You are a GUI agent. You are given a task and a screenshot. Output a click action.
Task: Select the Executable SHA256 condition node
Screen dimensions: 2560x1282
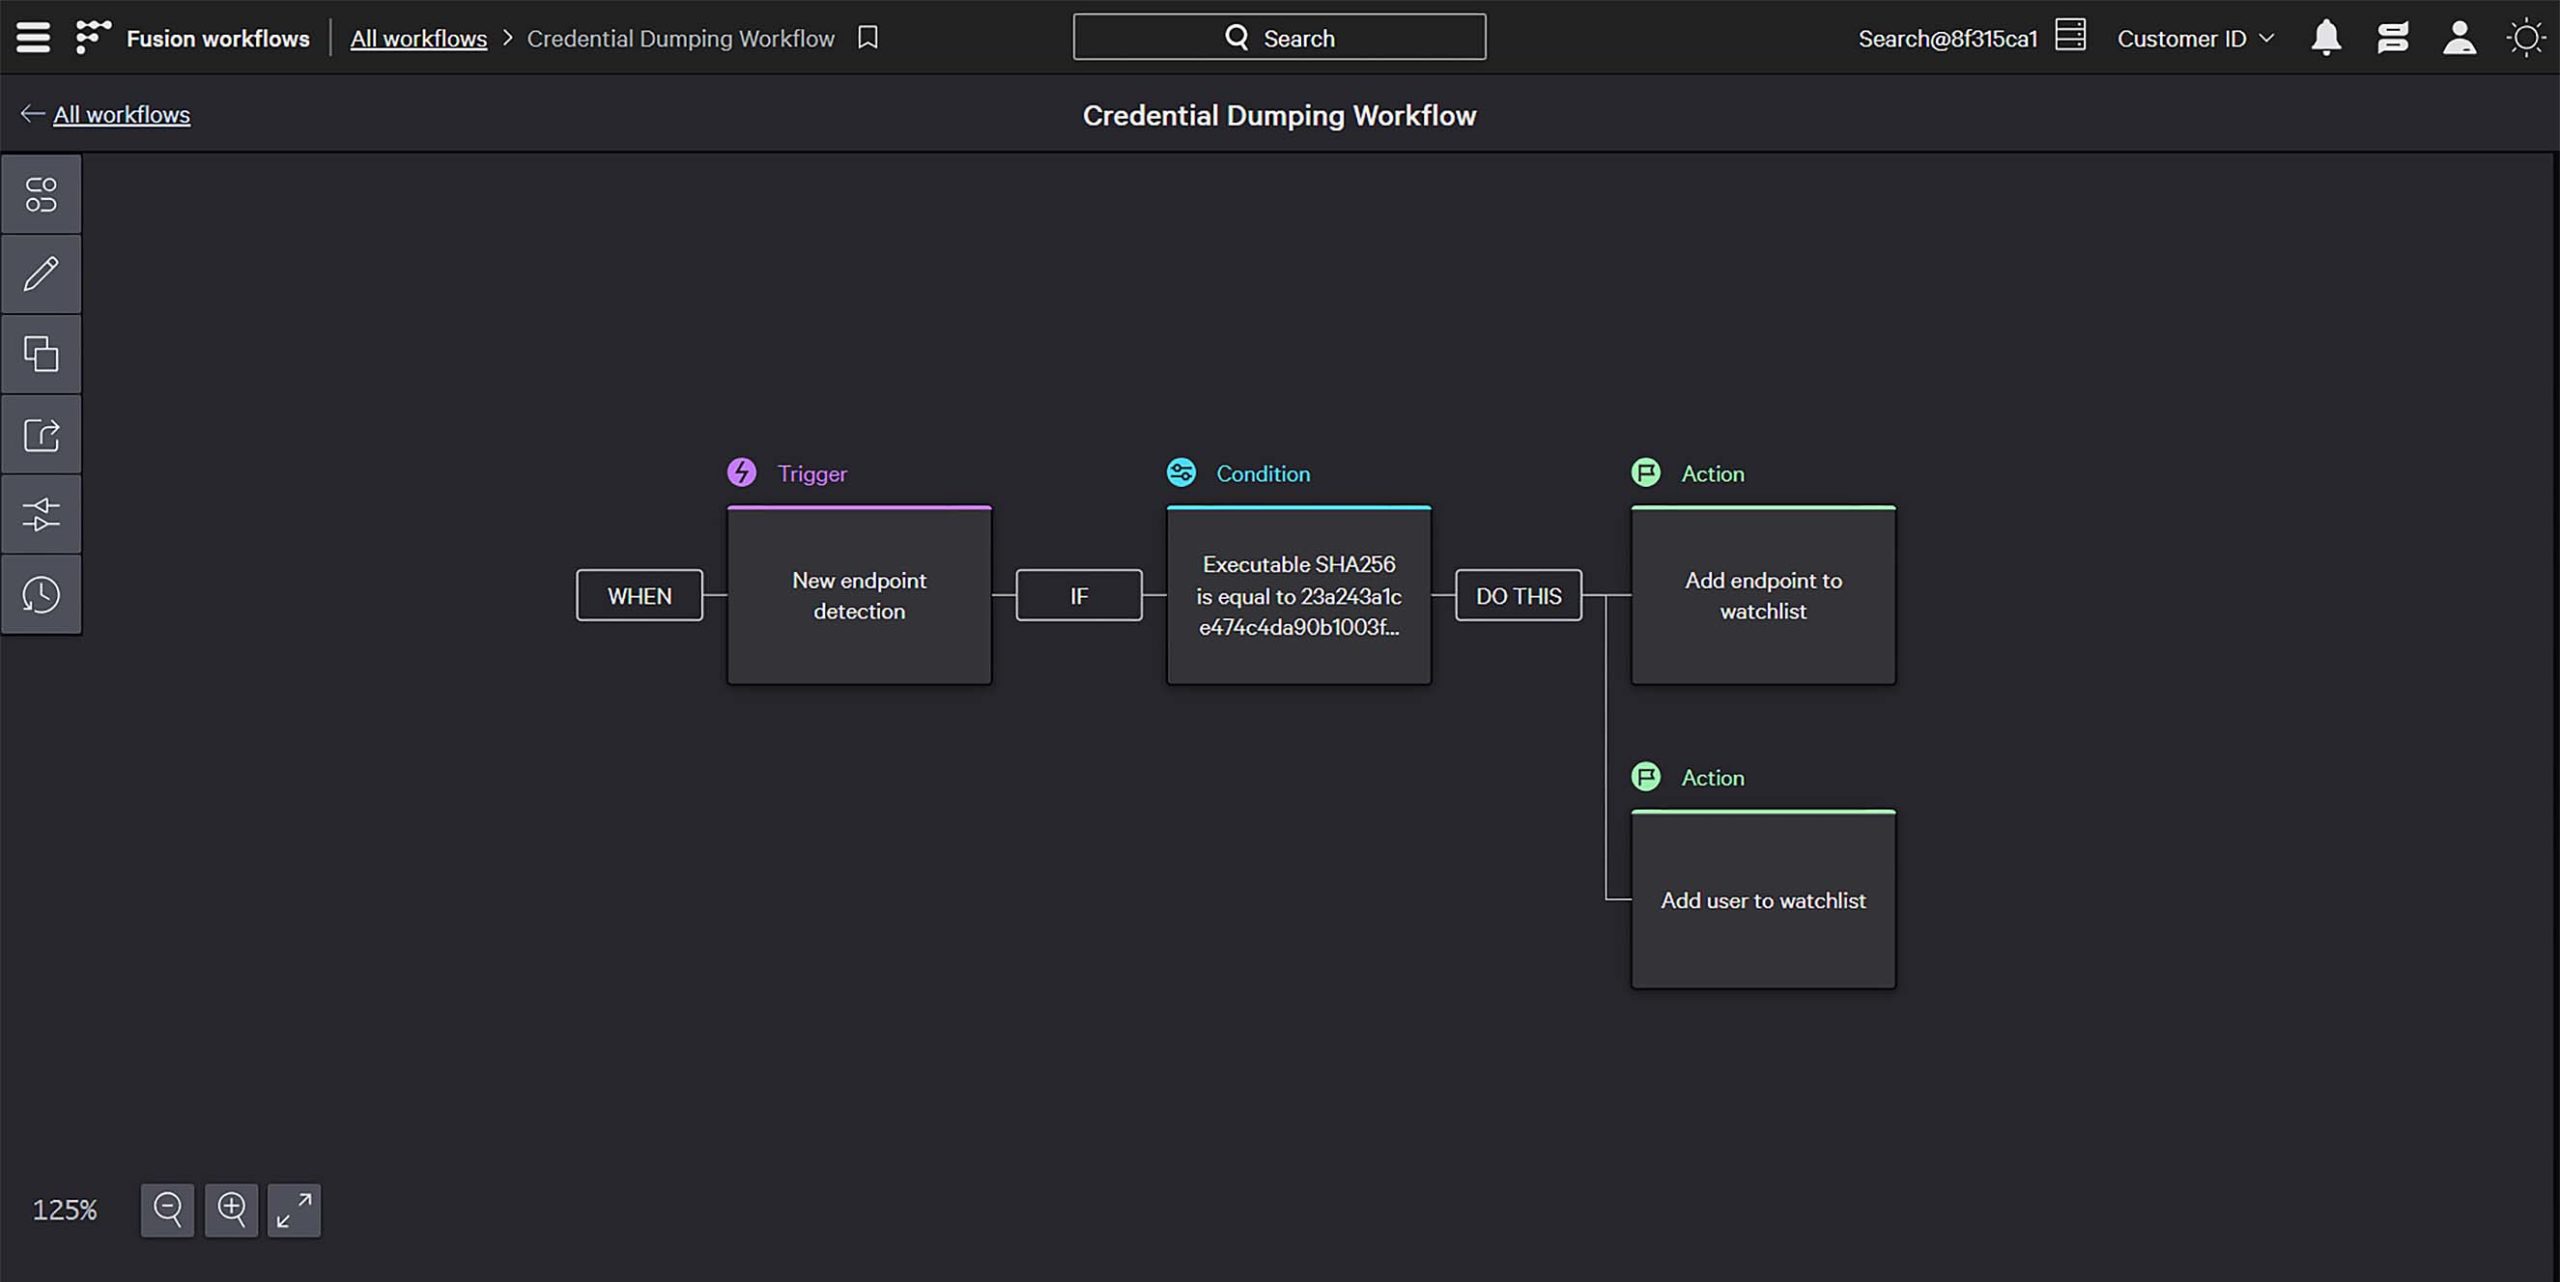pos(1298,596)
